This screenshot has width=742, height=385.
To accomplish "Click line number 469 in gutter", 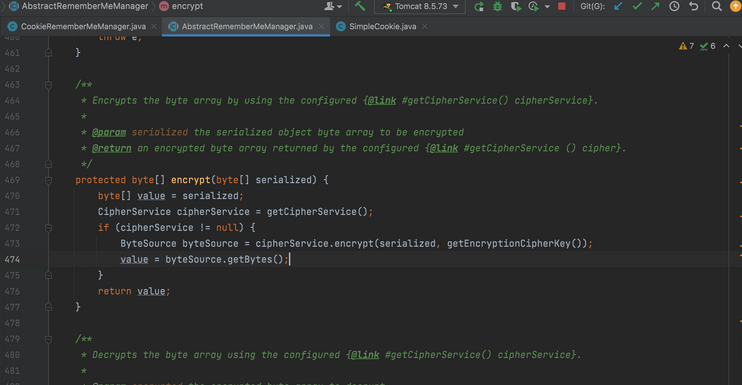I will click(x=12, y=180).
